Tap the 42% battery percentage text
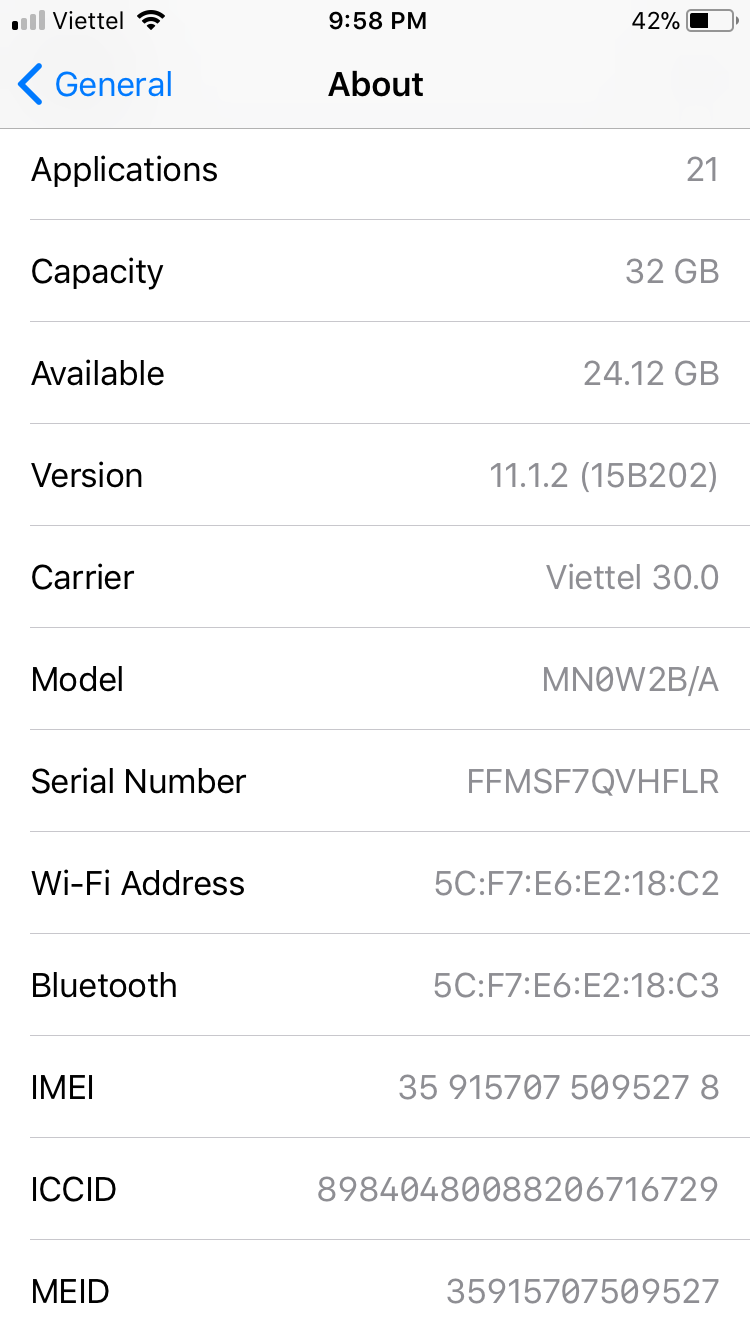 click(x=655, y=21)
